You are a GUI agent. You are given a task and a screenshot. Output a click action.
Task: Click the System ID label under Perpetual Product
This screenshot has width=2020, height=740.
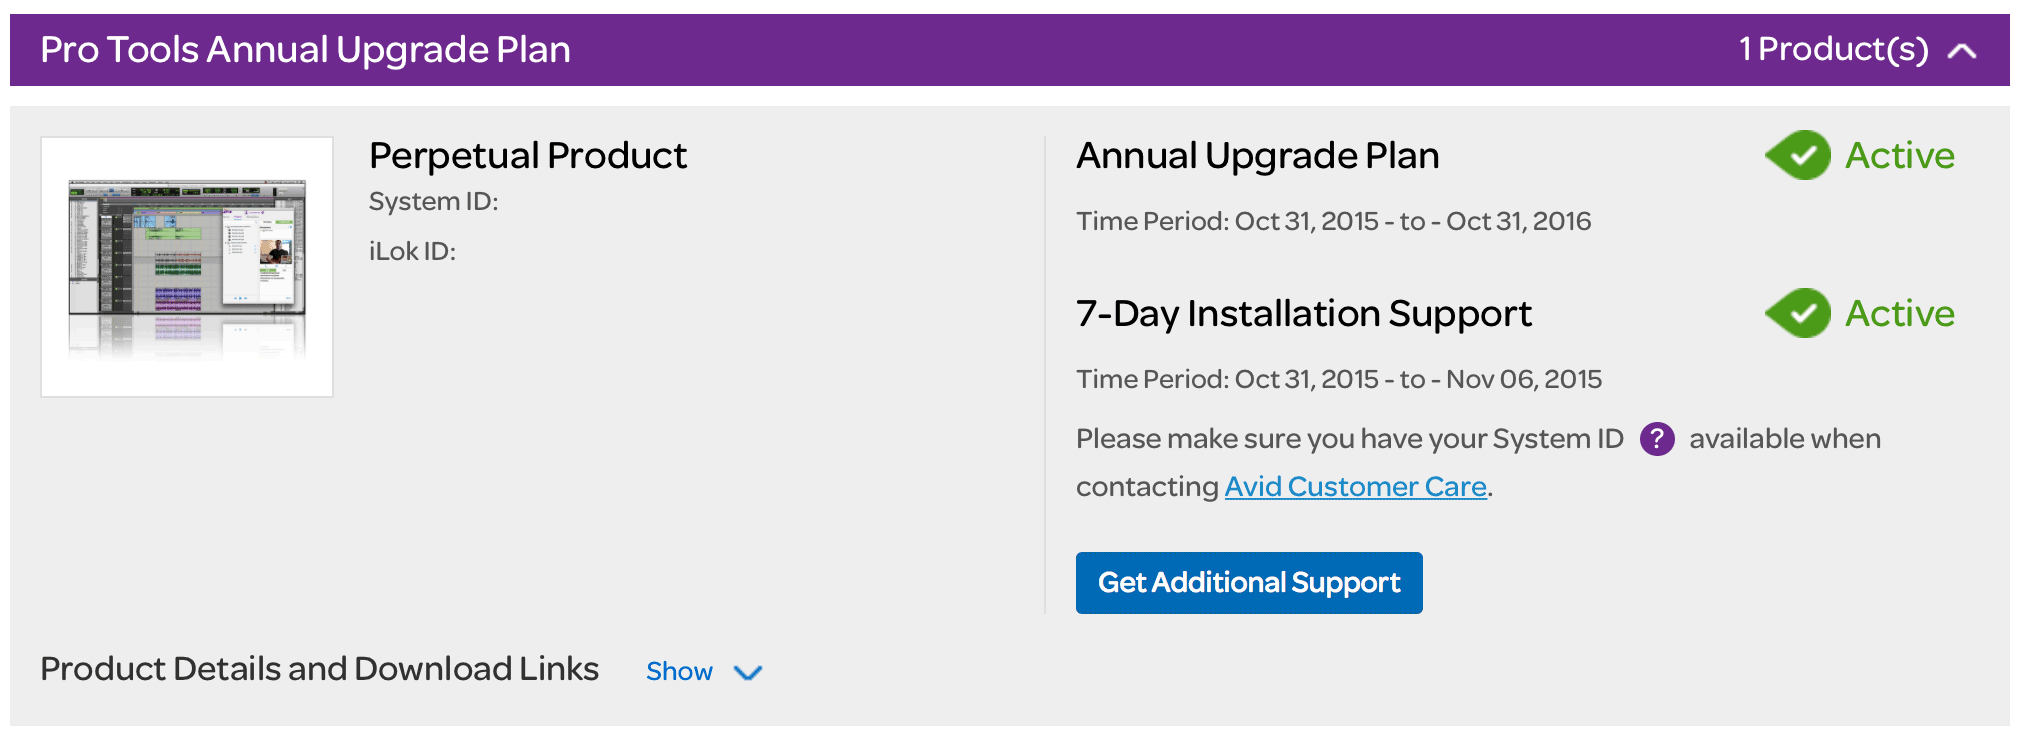point(433,202)
